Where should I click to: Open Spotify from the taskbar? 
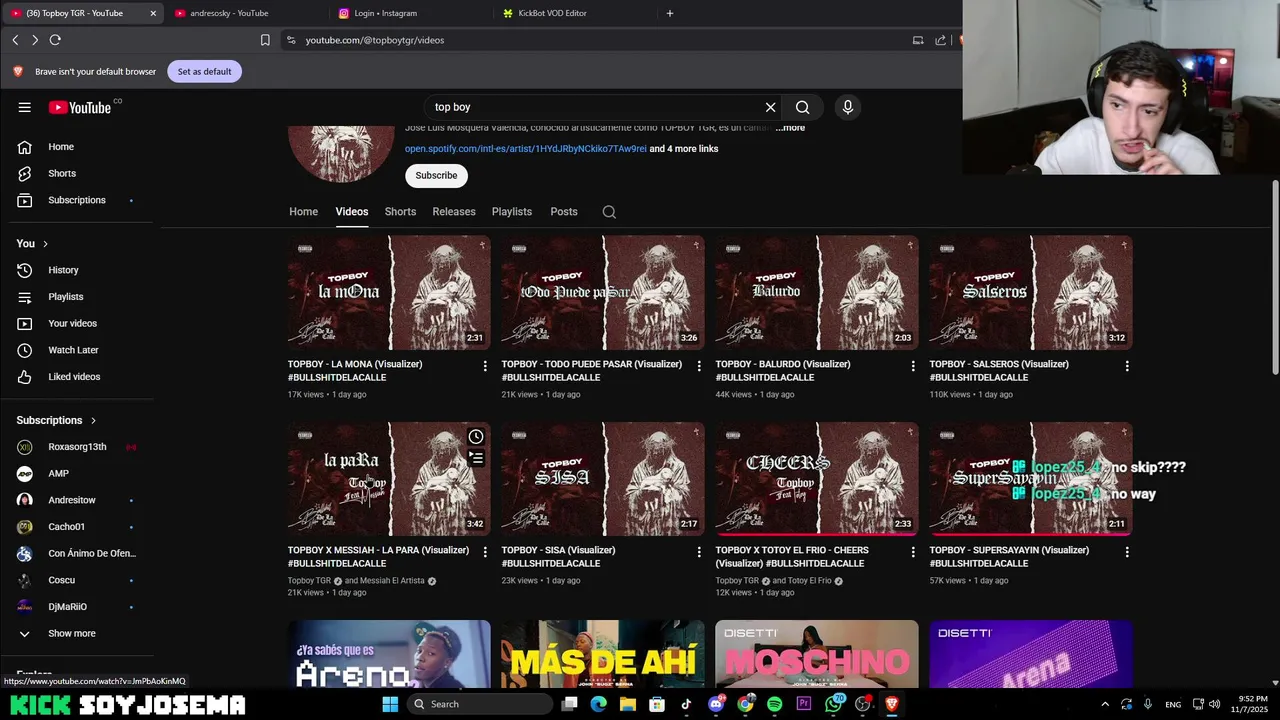coord(775,704)
